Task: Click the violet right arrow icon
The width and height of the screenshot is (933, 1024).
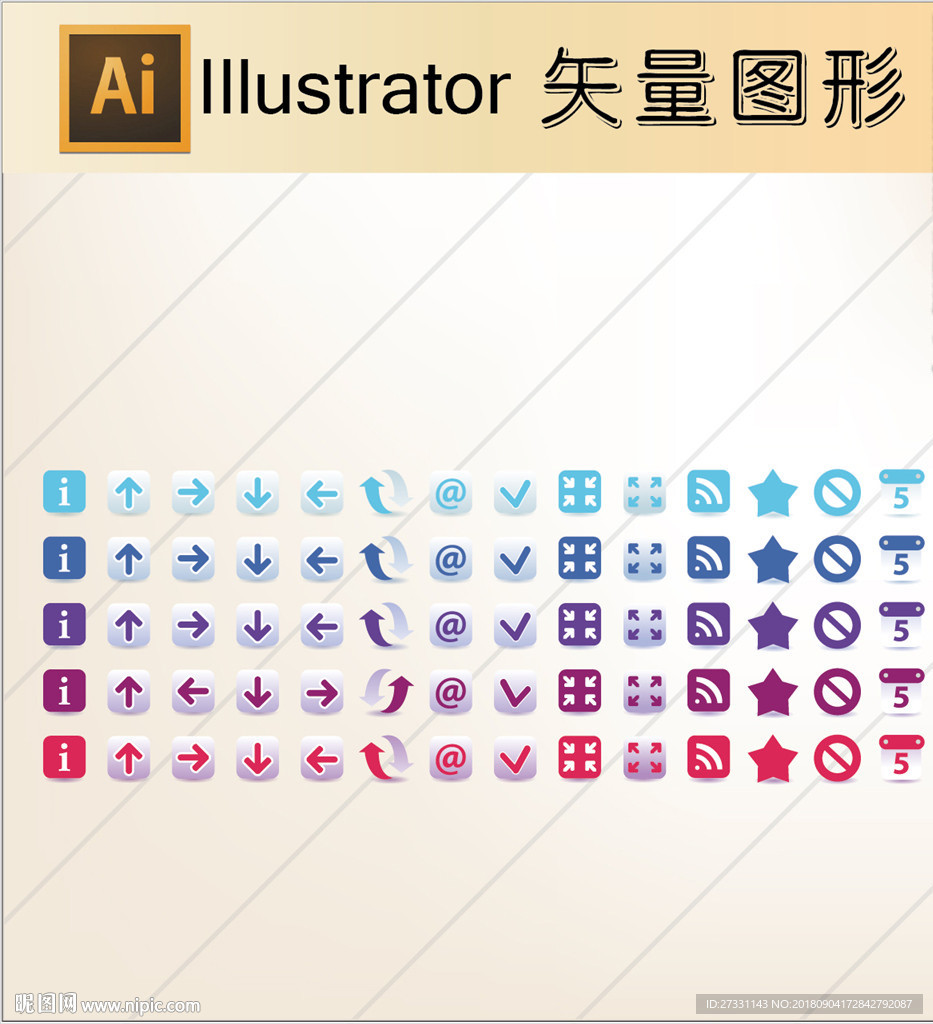Action: point(193,625)
